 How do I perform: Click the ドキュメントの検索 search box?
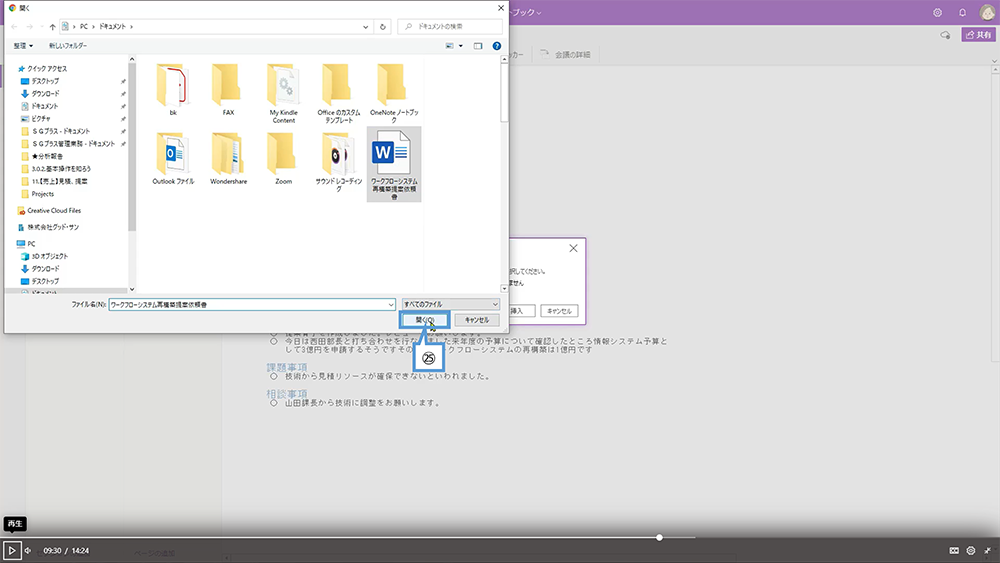[450, 27]
